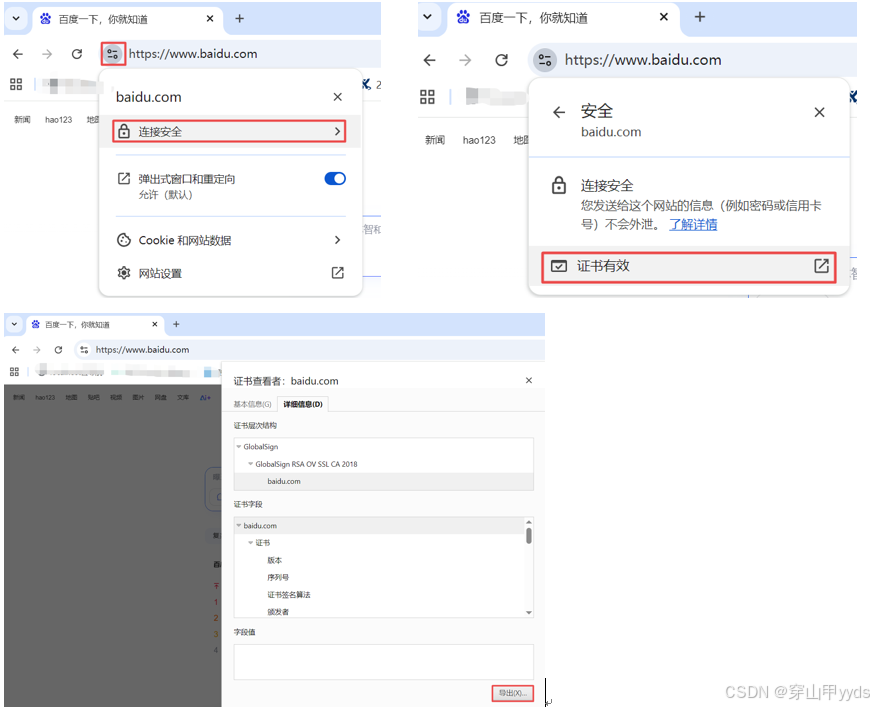The width and height of the screenshot is (874, 707).
Task: Go back in window showing the baidu.com site-info popup
Action: [18, 54]
